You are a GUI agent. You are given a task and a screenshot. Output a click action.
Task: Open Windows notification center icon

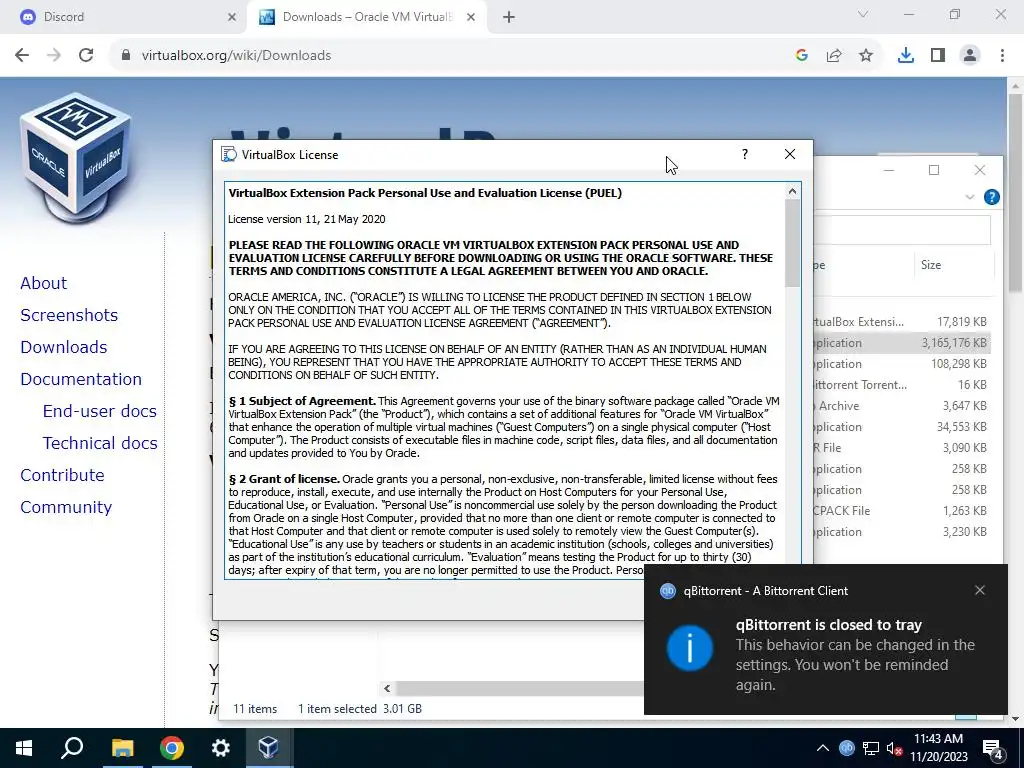(x=993, y=749)
